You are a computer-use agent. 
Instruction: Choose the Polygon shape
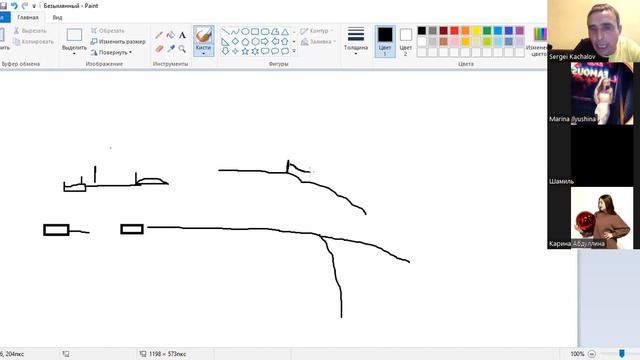click(x=275, y=31)
